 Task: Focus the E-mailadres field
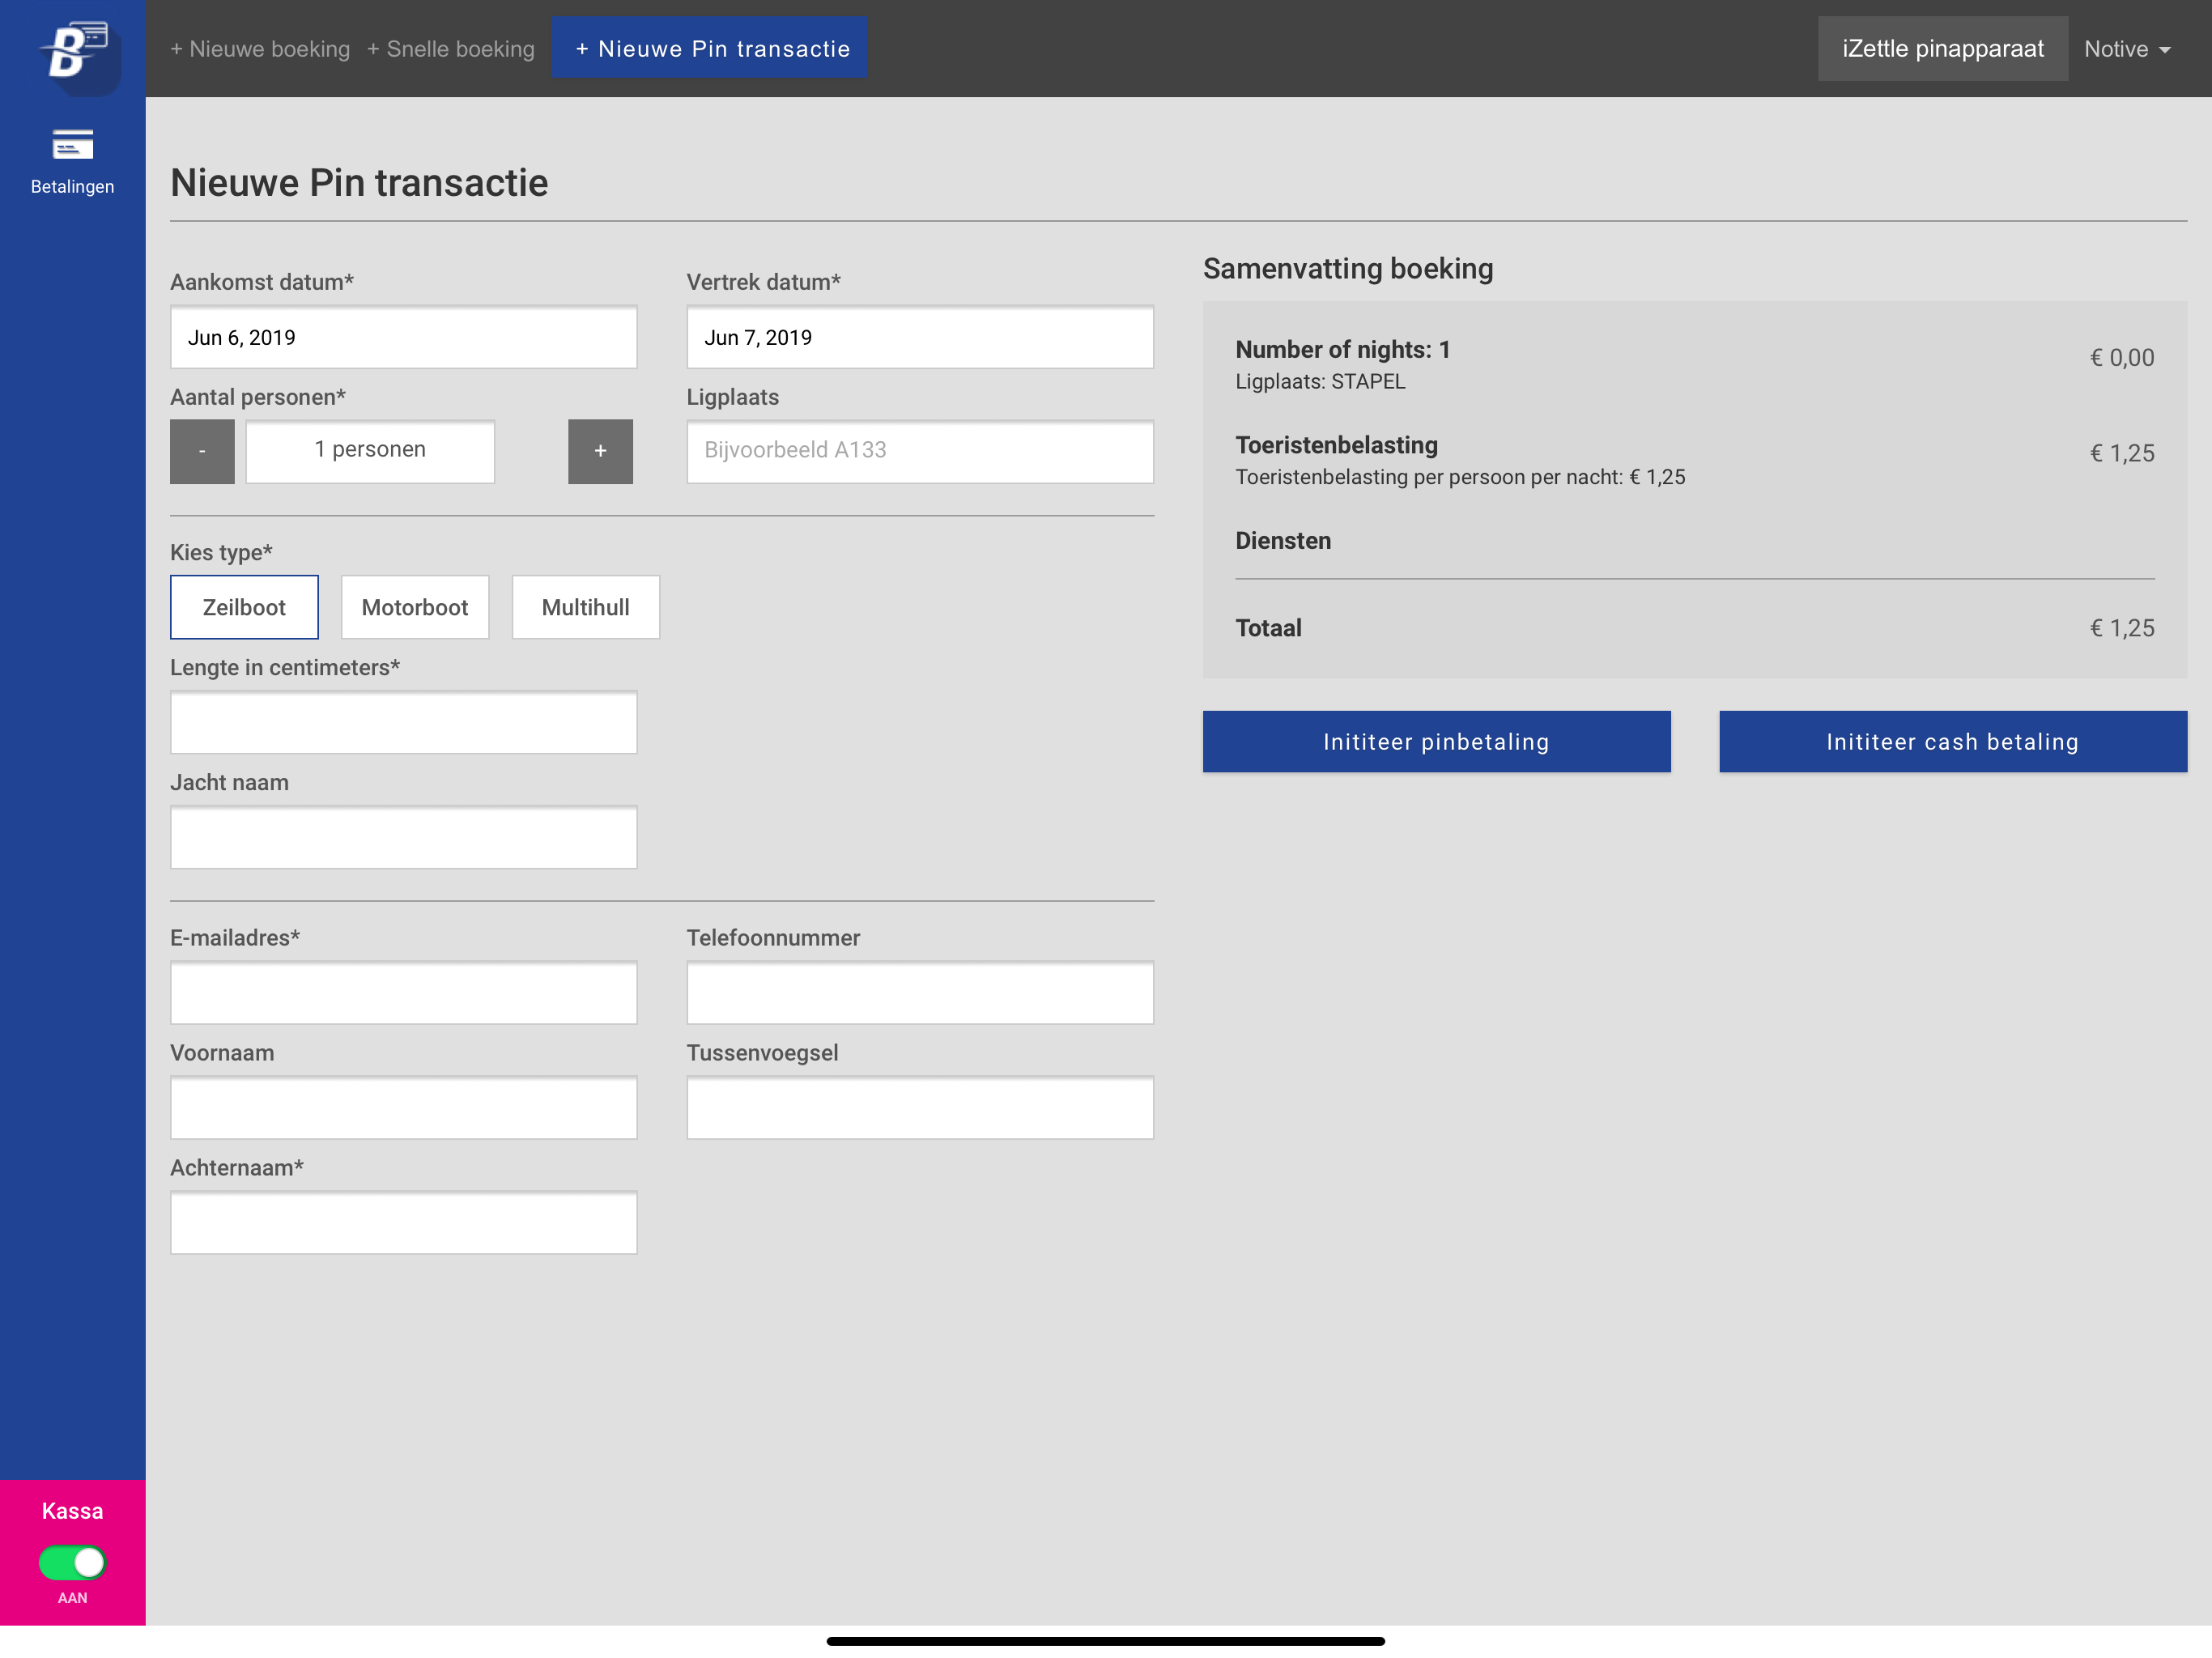(x=404, y=993)
